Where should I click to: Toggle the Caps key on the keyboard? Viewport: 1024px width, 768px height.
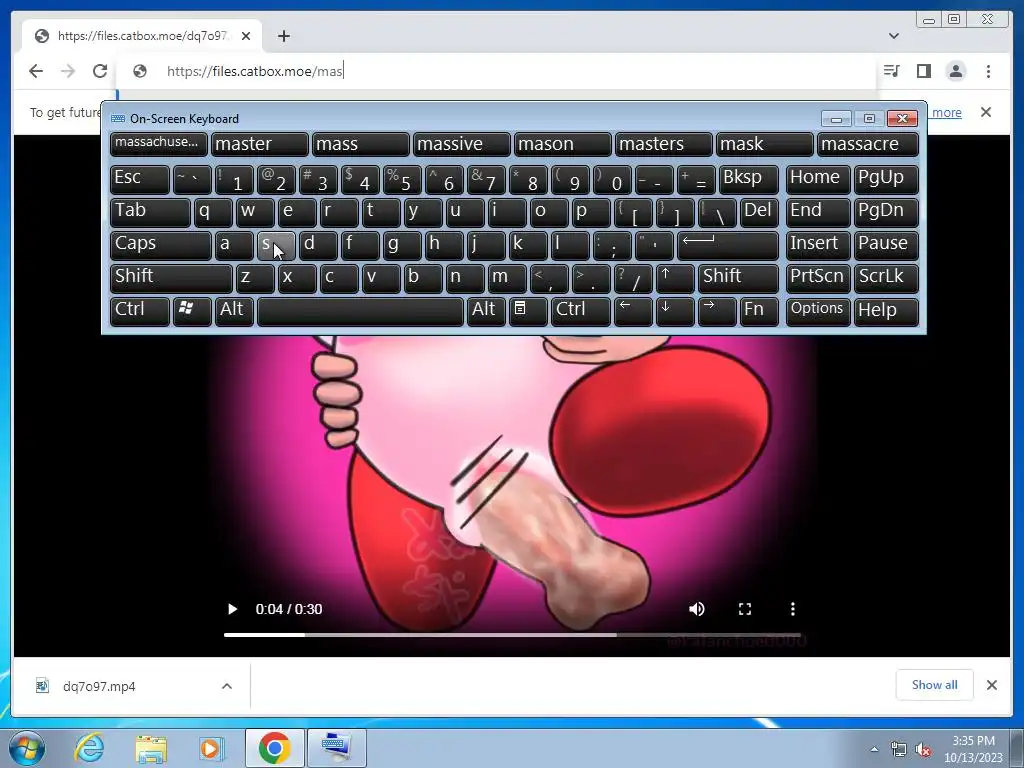[161, 245]
